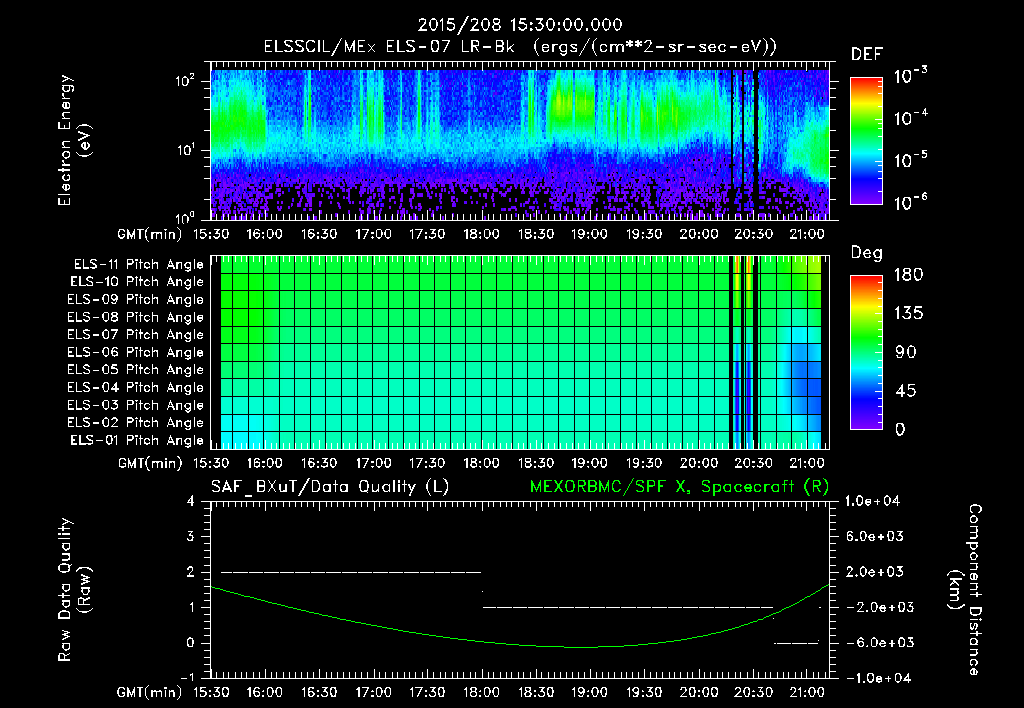Click GMT(min) label under the spectrogram panel
The width and height of the screenshot is (1024, 708).
pyautogui.click(x=150, y=234)
